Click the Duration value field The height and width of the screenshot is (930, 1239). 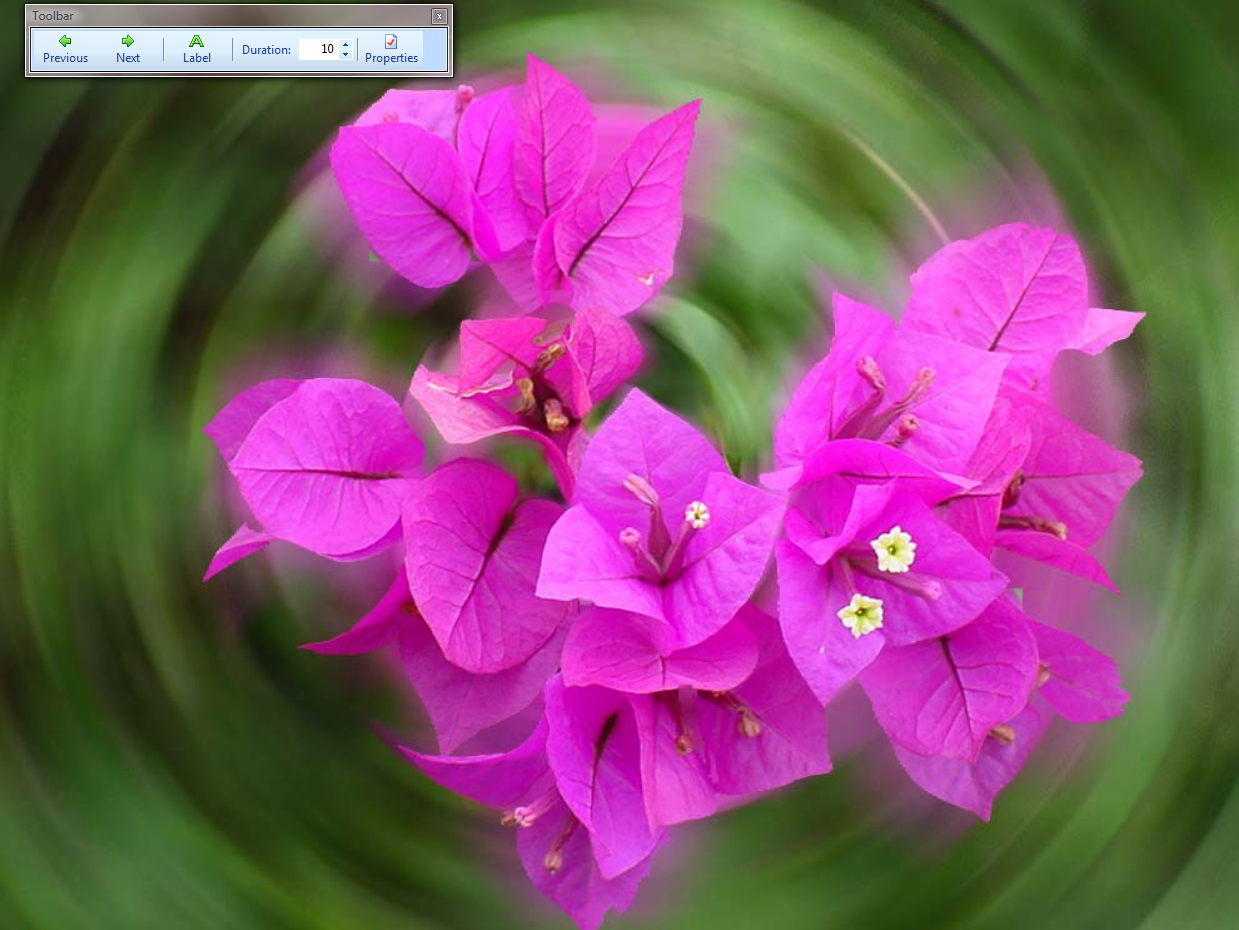tap(319, 49)
